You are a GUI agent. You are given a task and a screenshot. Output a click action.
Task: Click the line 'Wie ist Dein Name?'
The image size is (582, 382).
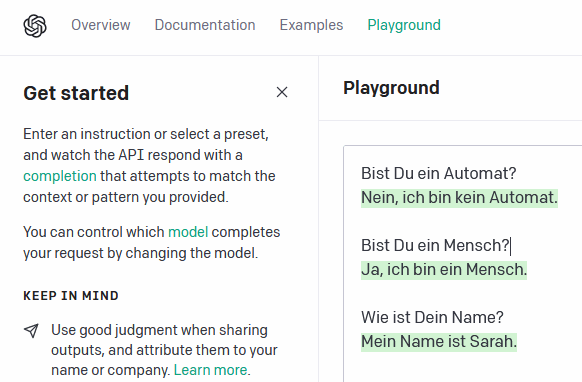pos(432,317)
